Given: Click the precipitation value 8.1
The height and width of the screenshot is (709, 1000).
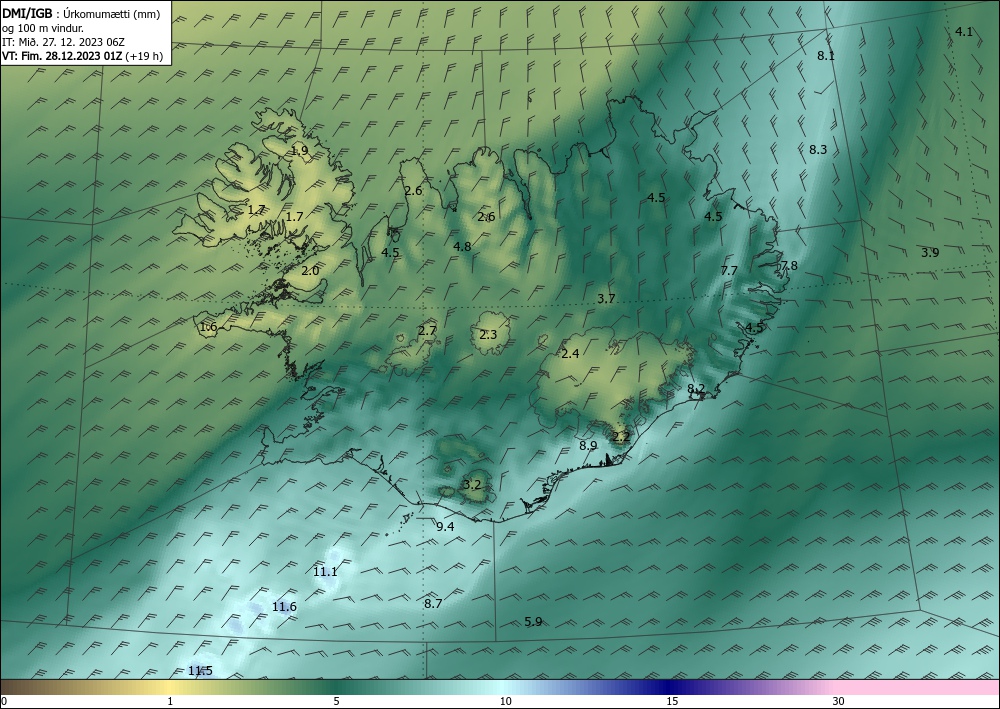Looking at the screenshot, I should (826, 56).
